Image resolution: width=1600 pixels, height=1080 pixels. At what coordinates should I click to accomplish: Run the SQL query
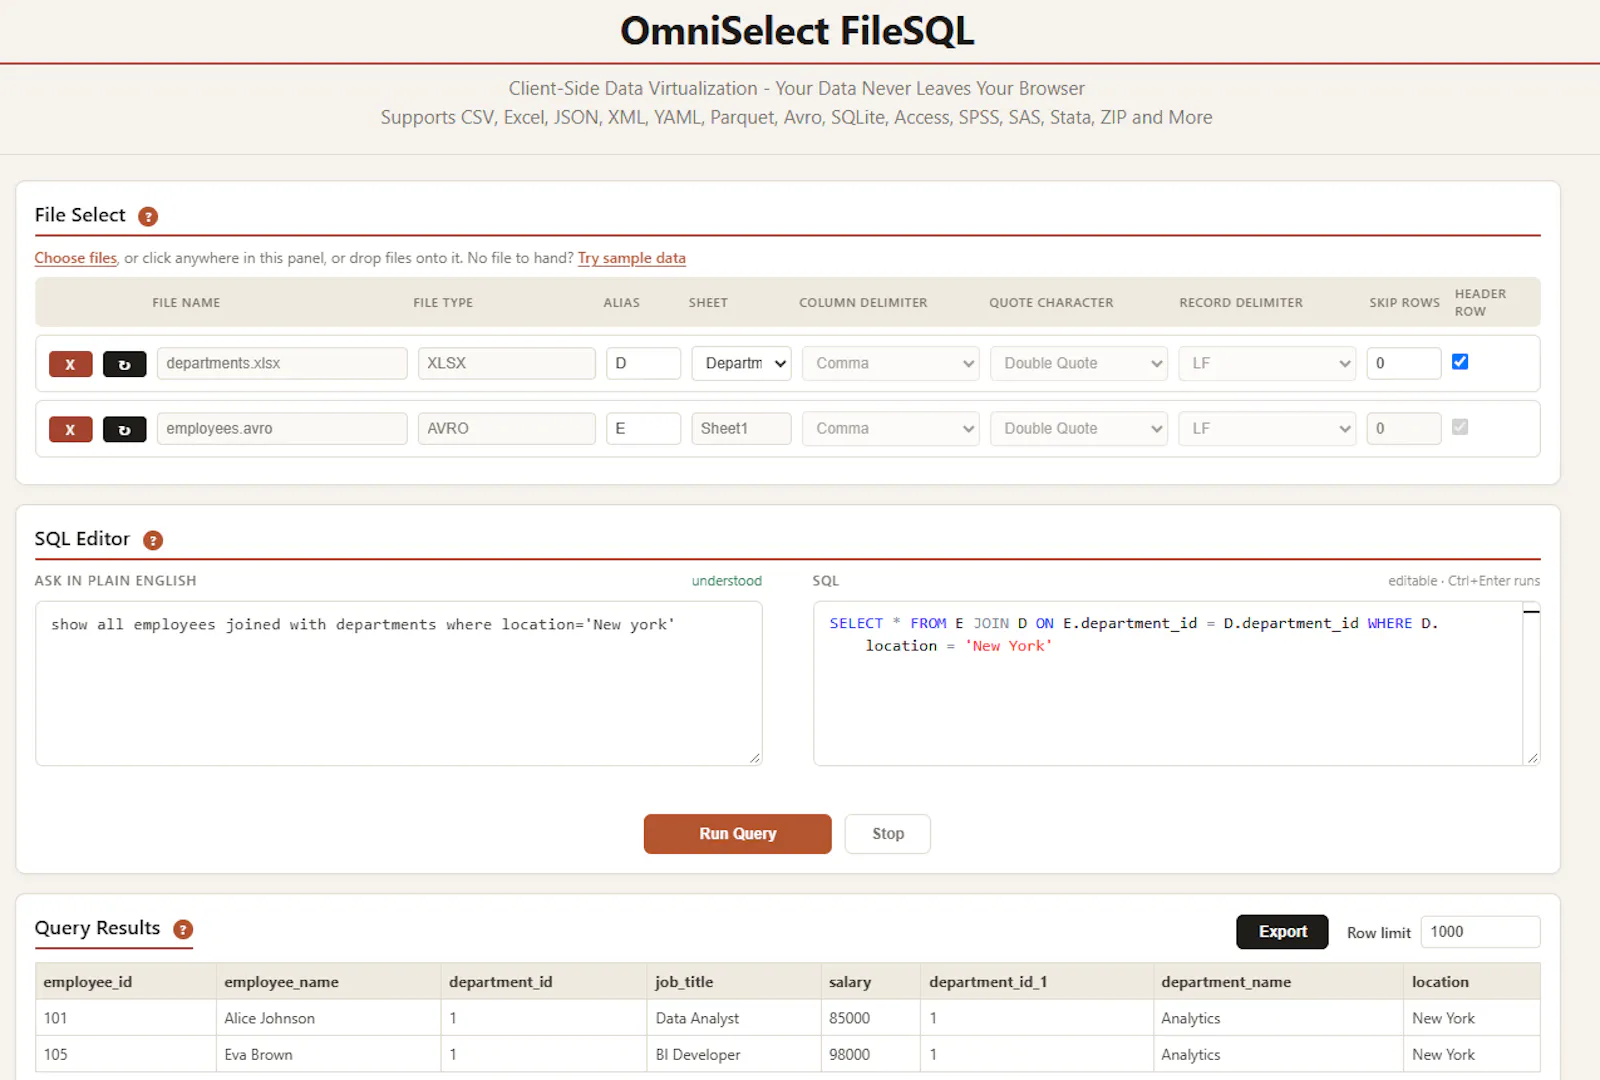coord(737,834)
